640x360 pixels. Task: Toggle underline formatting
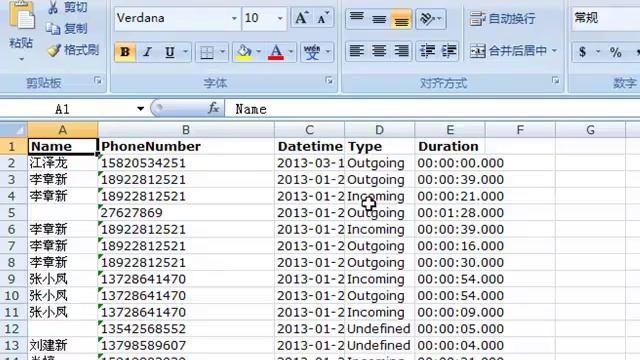(x=170, y=52)
